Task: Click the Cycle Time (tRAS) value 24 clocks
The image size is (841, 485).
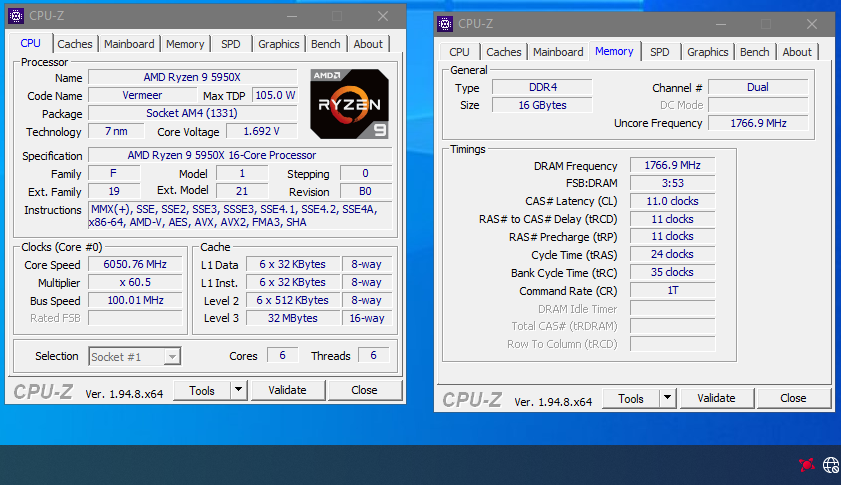Action: tap(672, 254)
